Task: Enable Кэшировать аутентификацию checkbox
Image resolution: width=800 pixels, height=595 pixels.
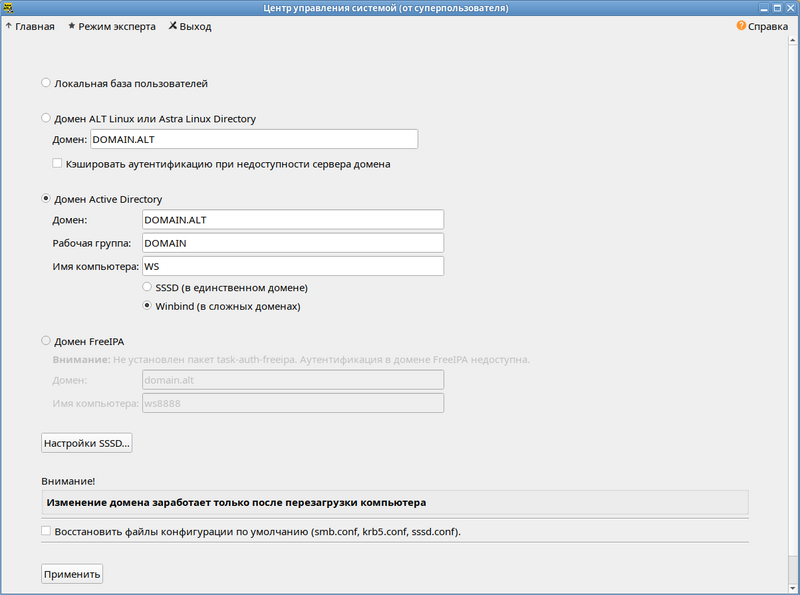Action: coord(57,163)
